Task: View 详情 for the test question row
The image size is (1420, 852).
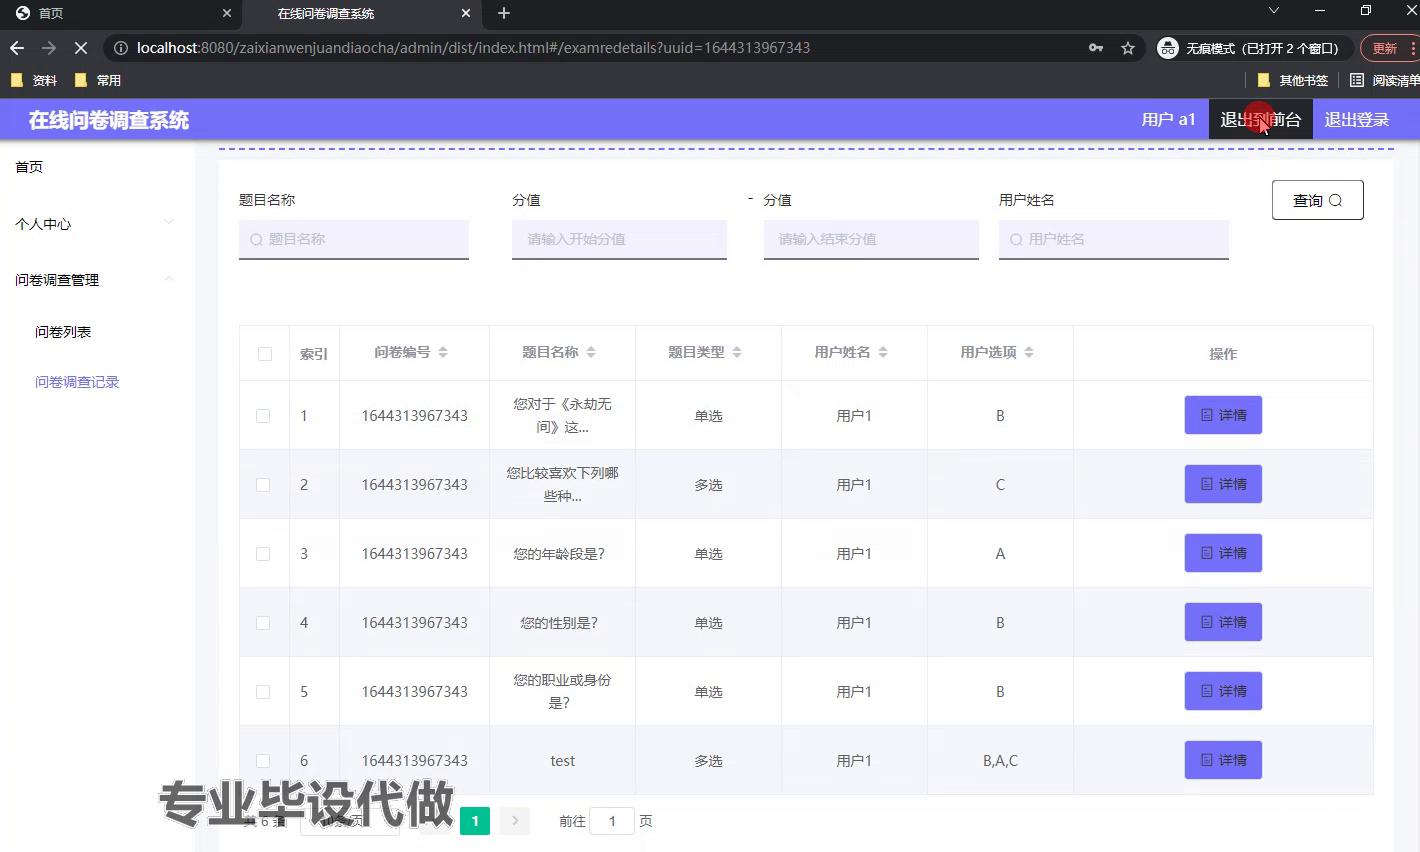Action: click(x=1223, y=760)
